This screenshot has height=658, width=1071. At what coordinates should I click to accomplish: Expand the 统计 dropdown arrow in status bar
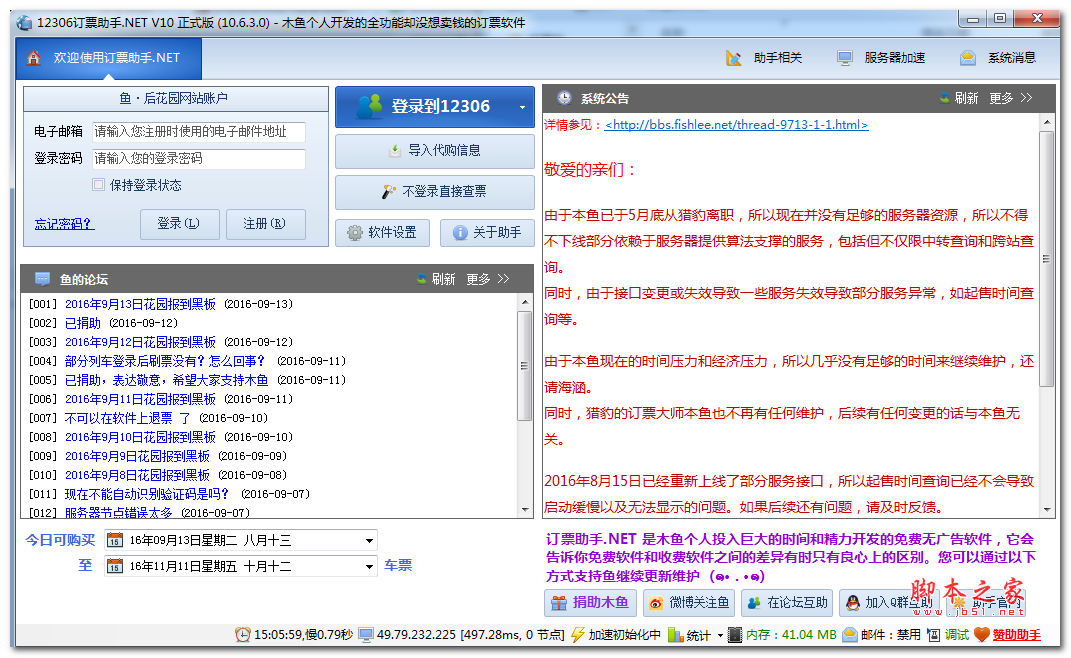pos(720,635)
